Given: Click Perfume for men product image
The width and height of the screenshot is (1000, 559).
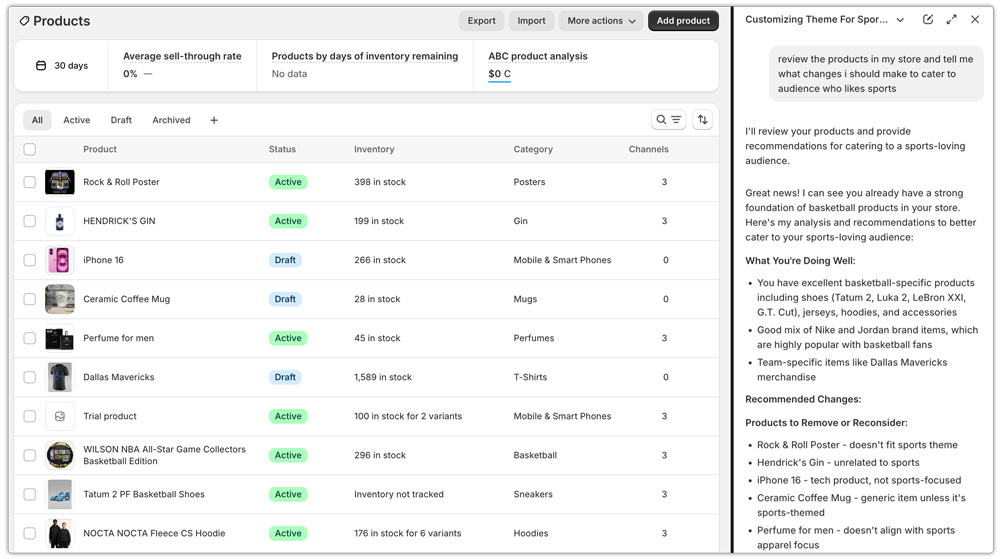Looking at the screenshot, I should coord(60,338).
